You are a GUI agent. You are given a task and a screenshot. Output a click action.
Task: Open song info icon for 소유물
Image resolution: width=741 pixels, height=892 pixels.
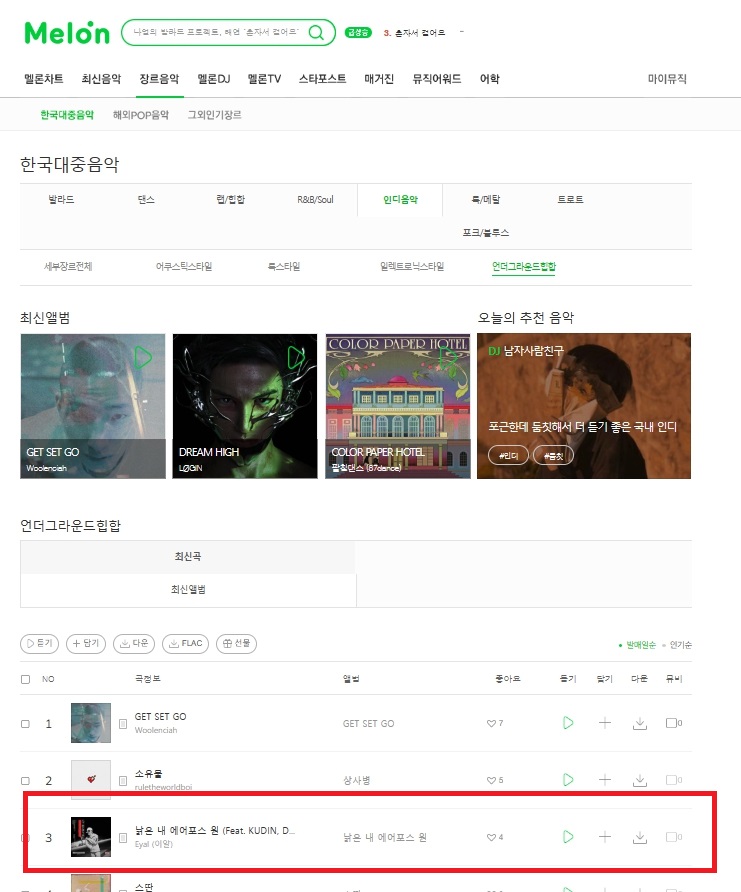[x=123, y=780]
